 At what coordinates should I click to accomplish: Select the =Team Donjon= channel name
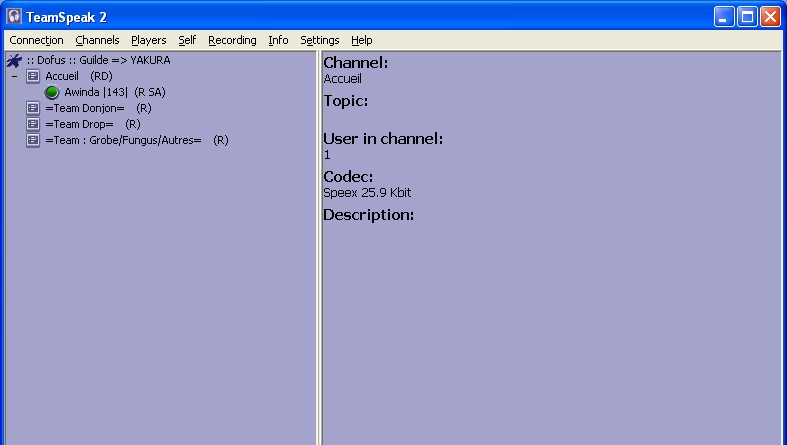[x=85, y=108]
